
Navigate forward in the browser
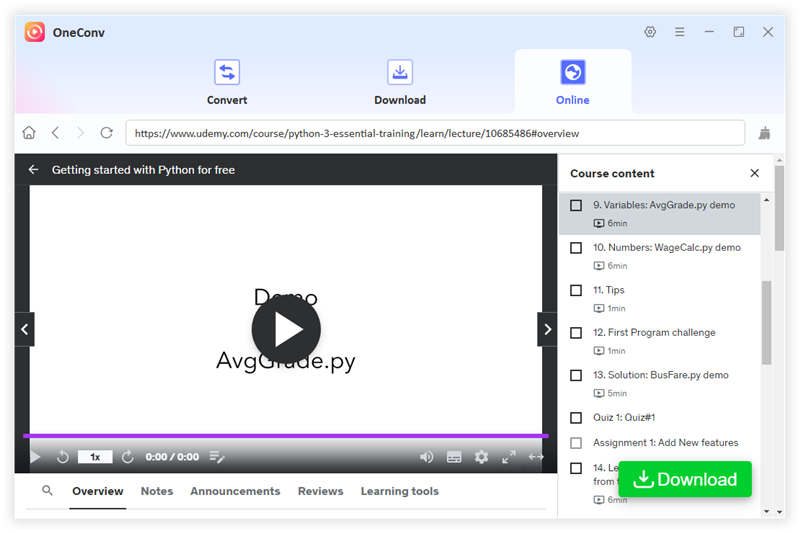click(x=80, y=133)
